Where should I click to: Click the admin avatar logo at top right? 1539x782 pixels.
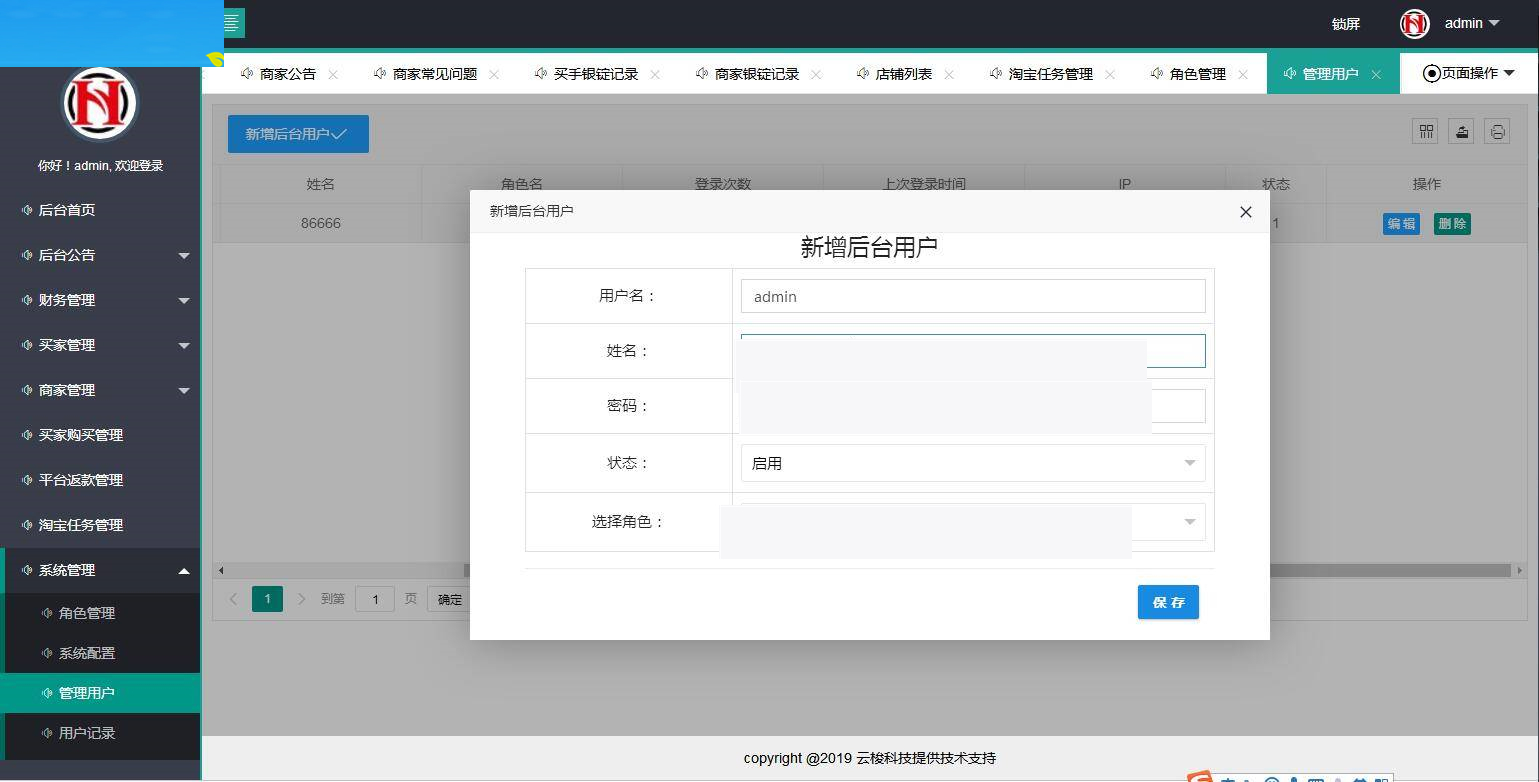coord(1414,23)
